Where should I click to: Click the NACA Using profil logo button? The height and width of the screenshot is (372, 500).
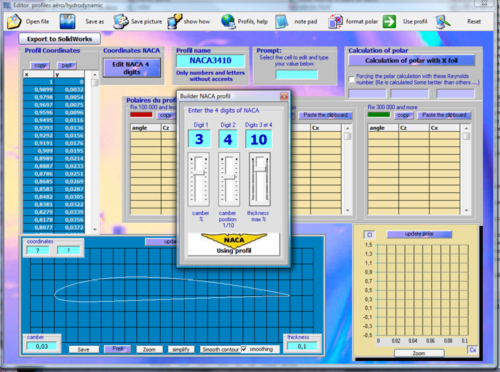click(234, 244)
